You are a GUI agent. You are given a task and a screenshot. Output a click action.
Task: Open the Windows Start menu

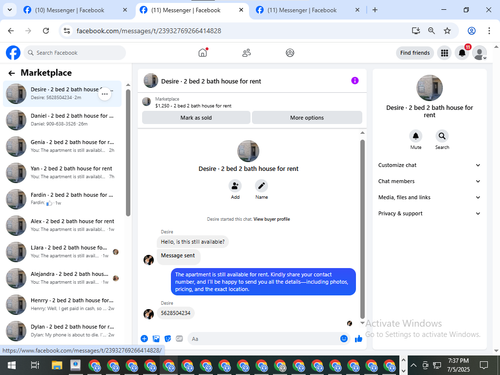point(11,365)
